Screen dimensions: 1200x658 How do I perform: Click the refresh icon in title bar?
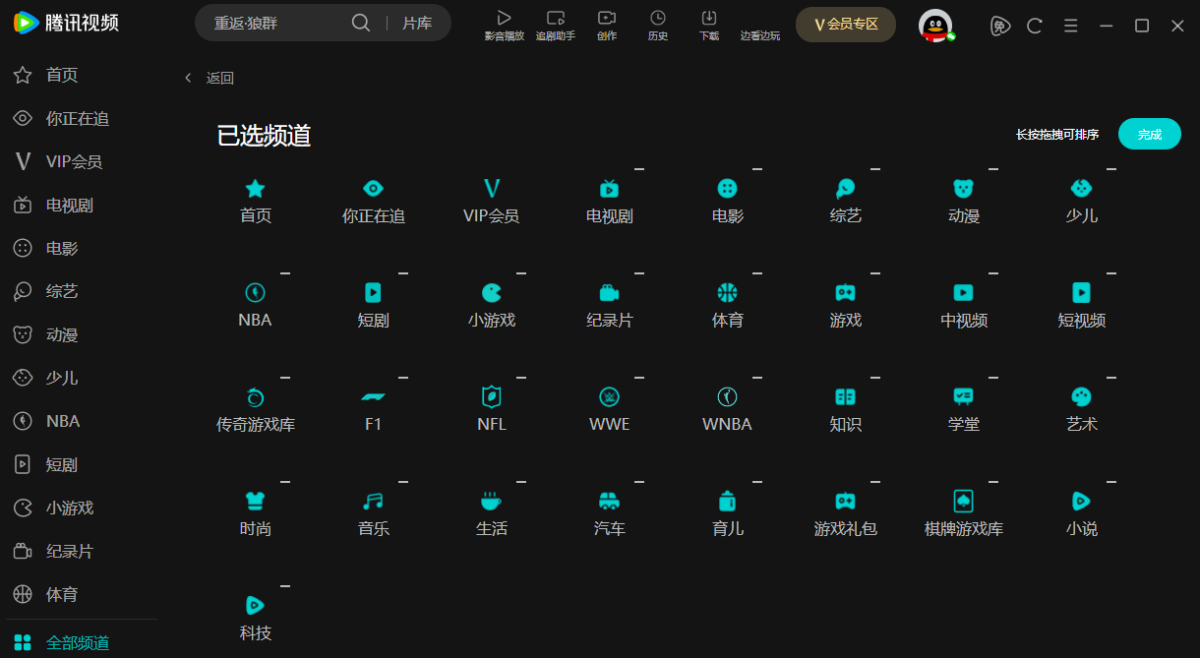tap(1035, 26)
